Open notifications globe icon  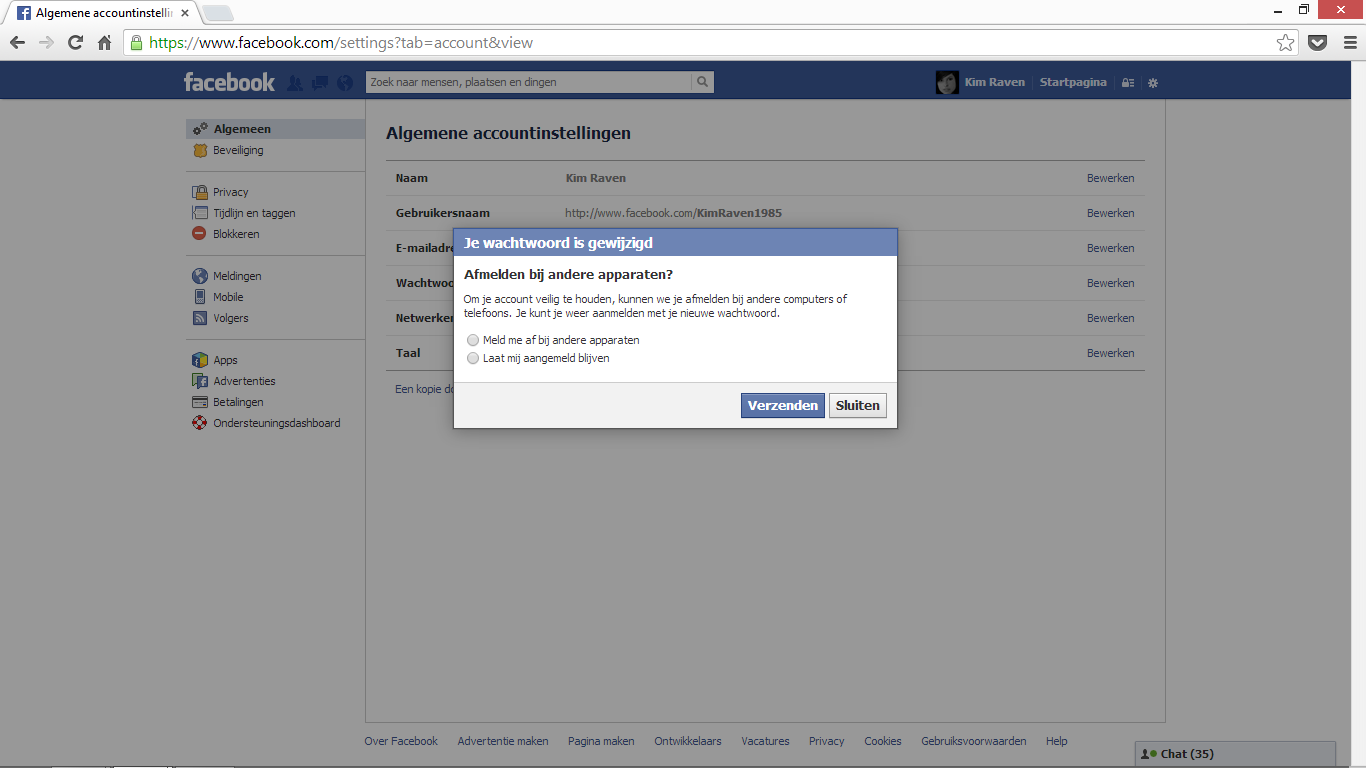345,83
